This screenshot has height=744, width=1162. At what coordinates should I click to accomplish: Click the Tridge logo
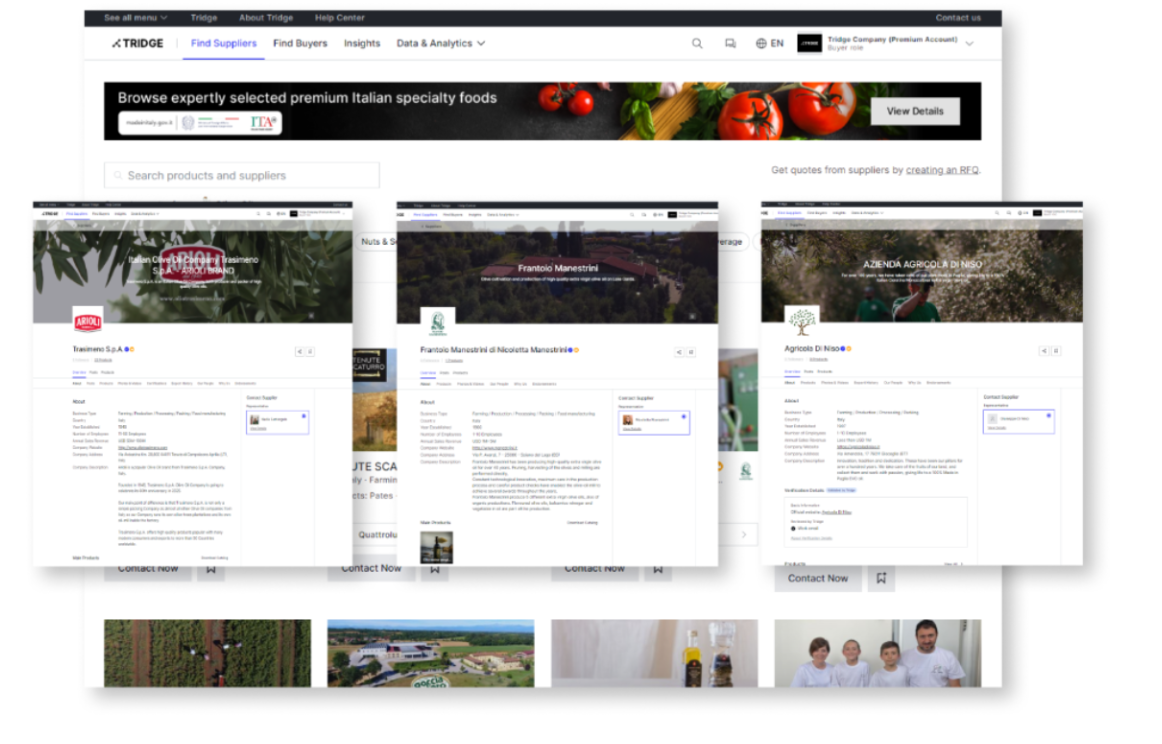tap(139, 44)
